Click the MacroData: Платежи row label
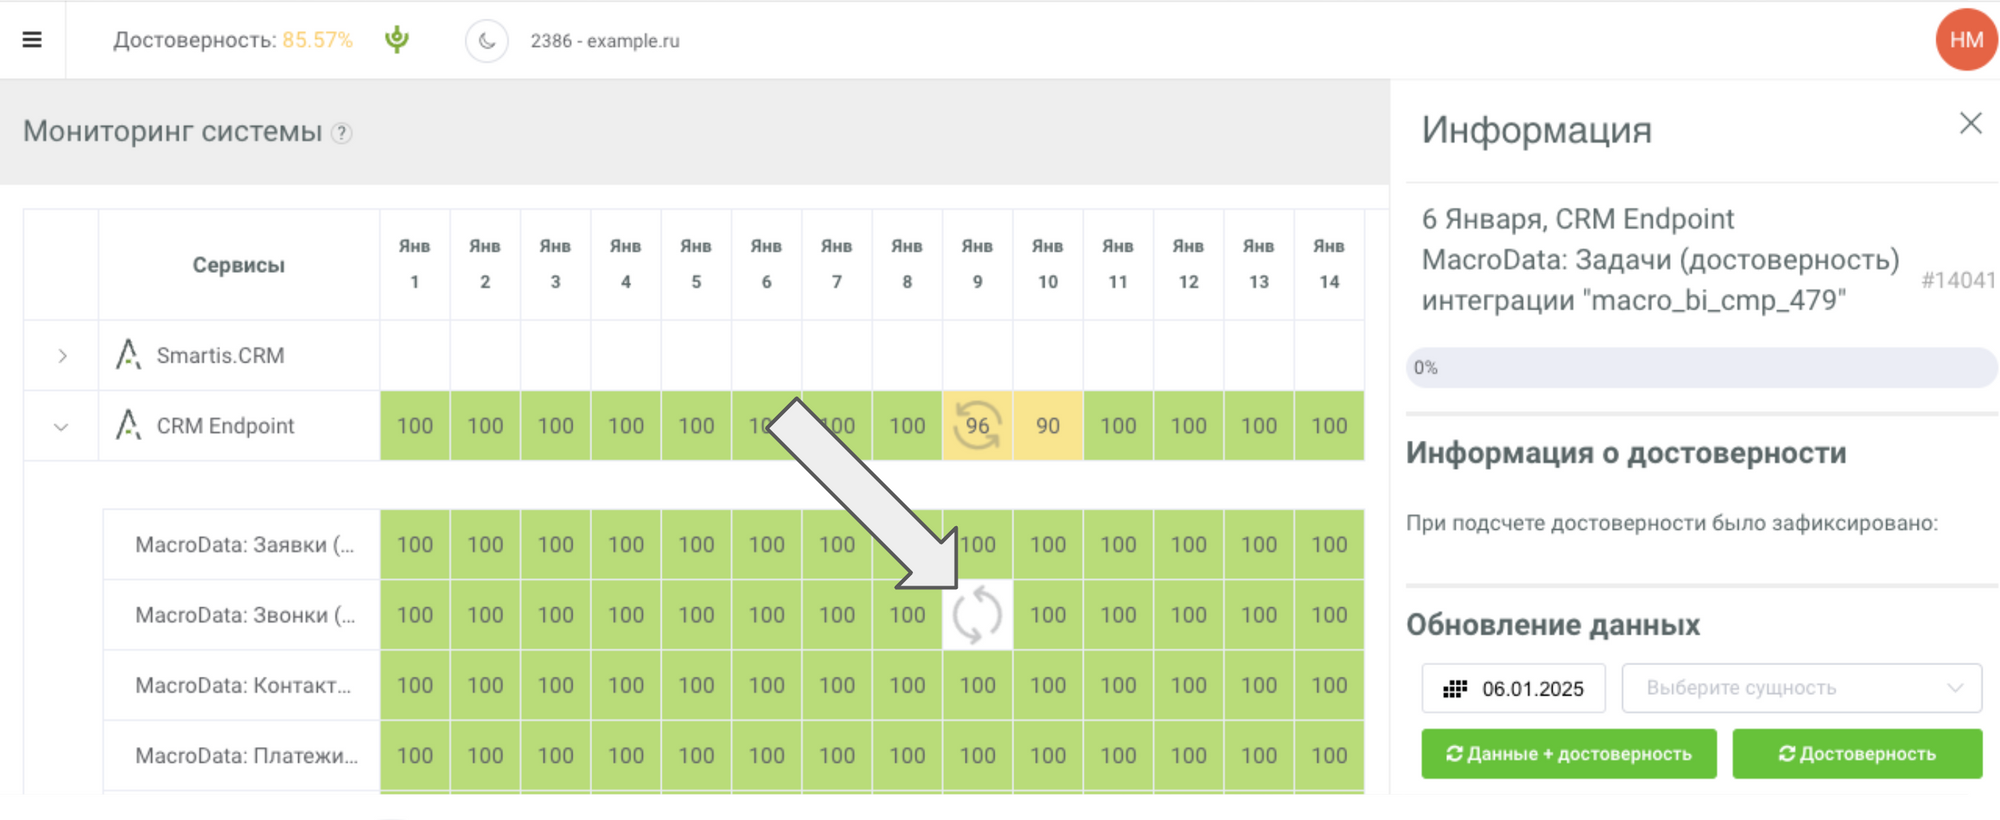The image size is (2000, 820). [x=246, y=756]
